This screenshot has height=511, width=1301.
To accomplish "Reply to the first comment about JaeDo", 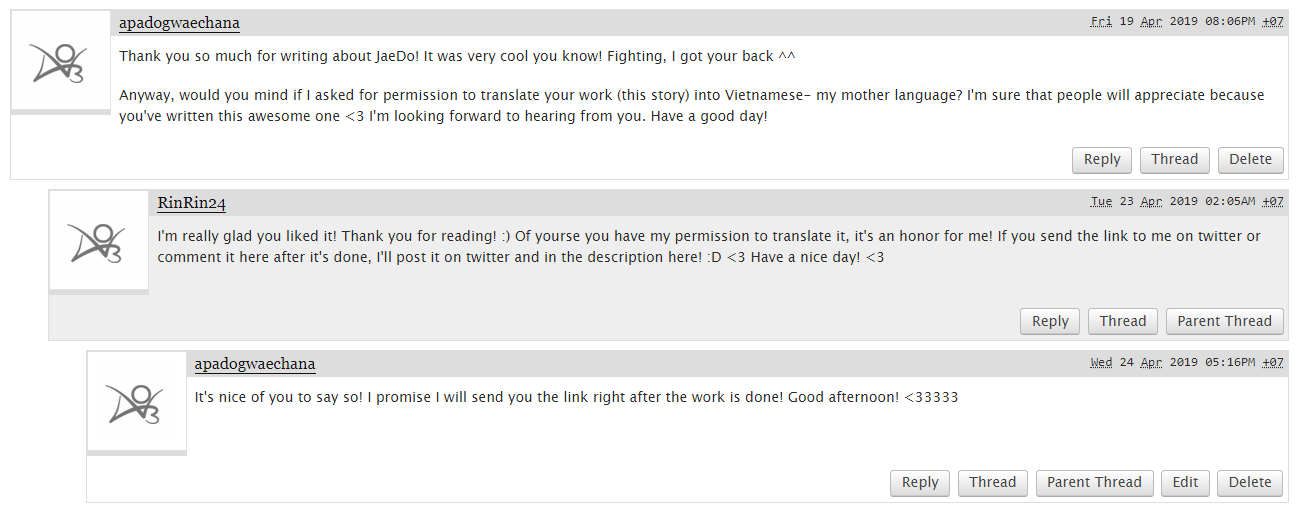I will tap(1102, 159).
